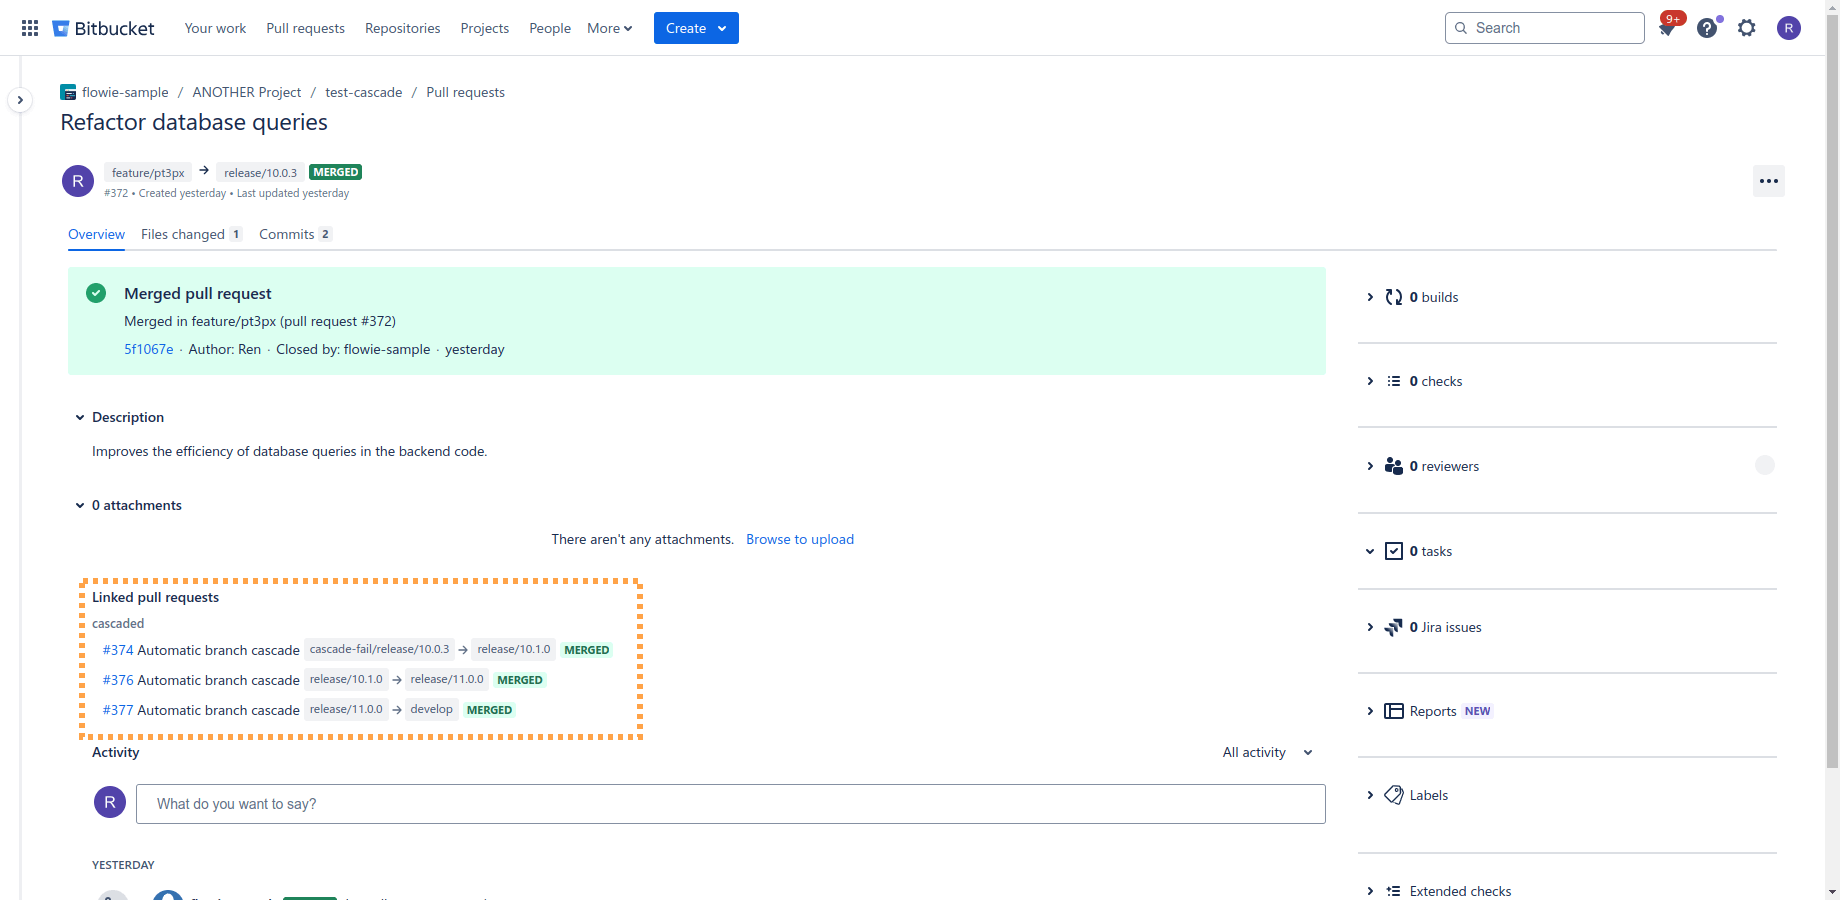This screenshot has width=1840, height=900.
Task: Expand the 0 reviewers section
Action: pos(1370,466)
